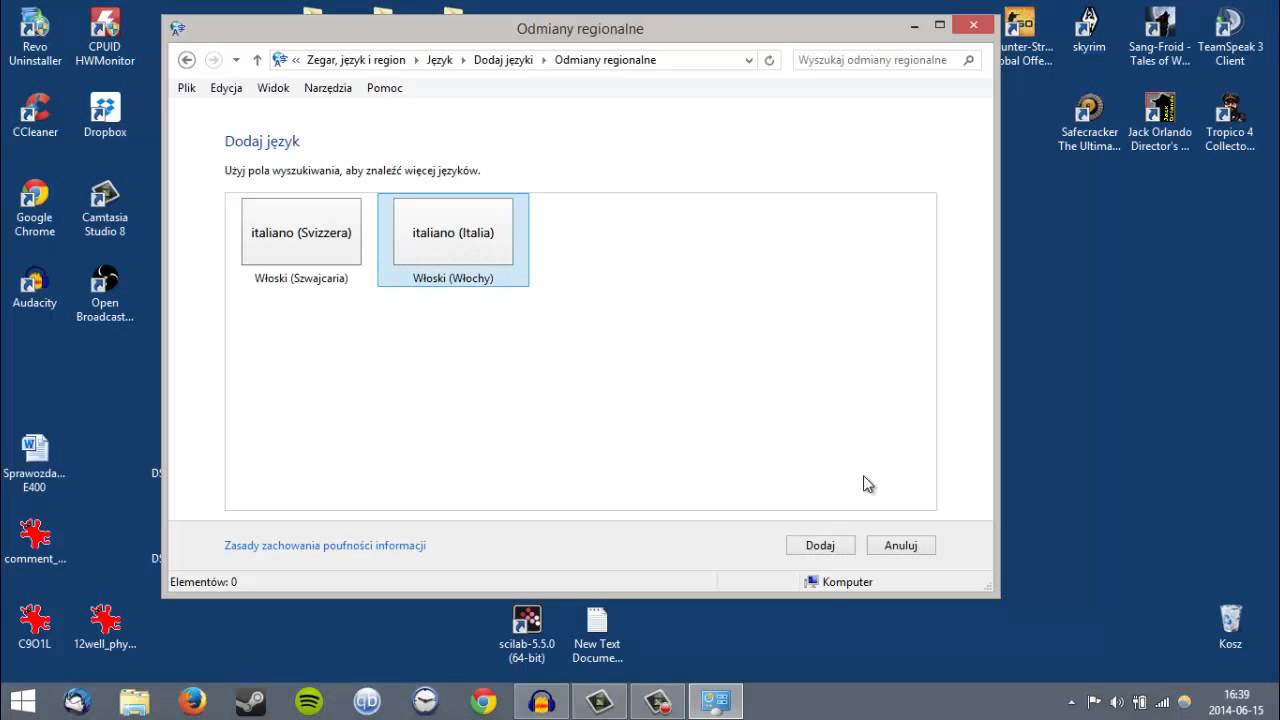Click the search field for Odmiany regionalne
This screenshot has height=720, width=1280.
coord(873,60)
